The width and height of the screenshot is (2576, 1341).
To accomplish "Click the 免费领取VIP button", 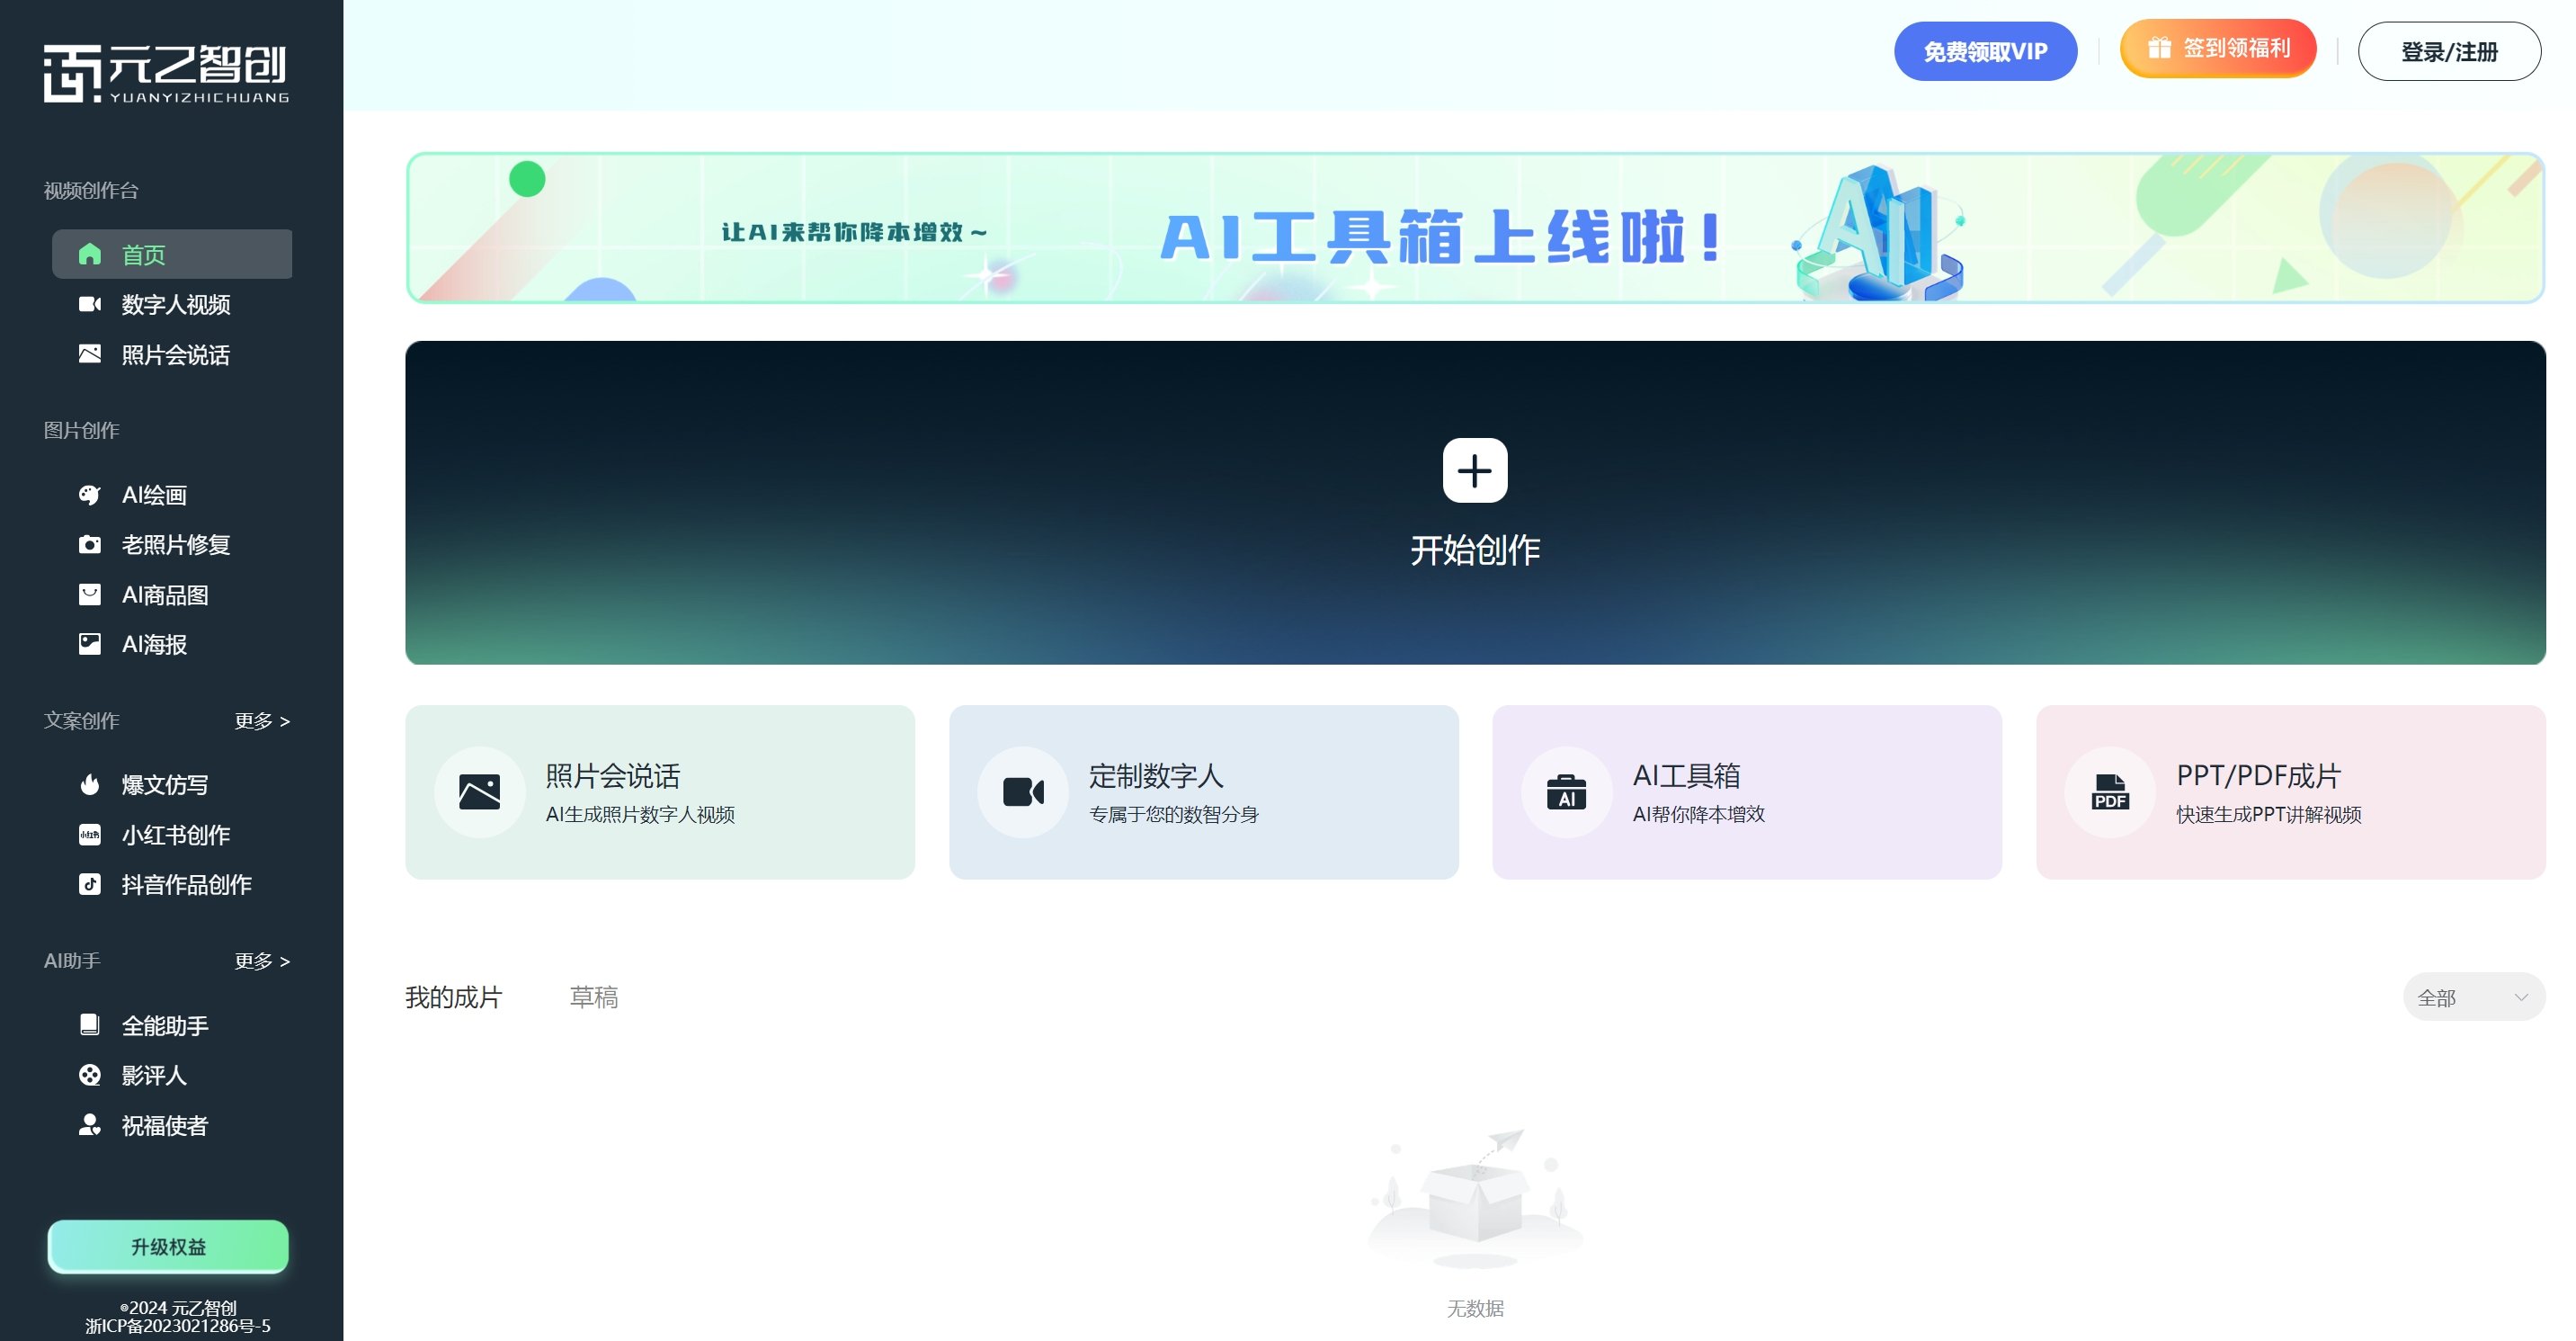I will coord(1985,50).
